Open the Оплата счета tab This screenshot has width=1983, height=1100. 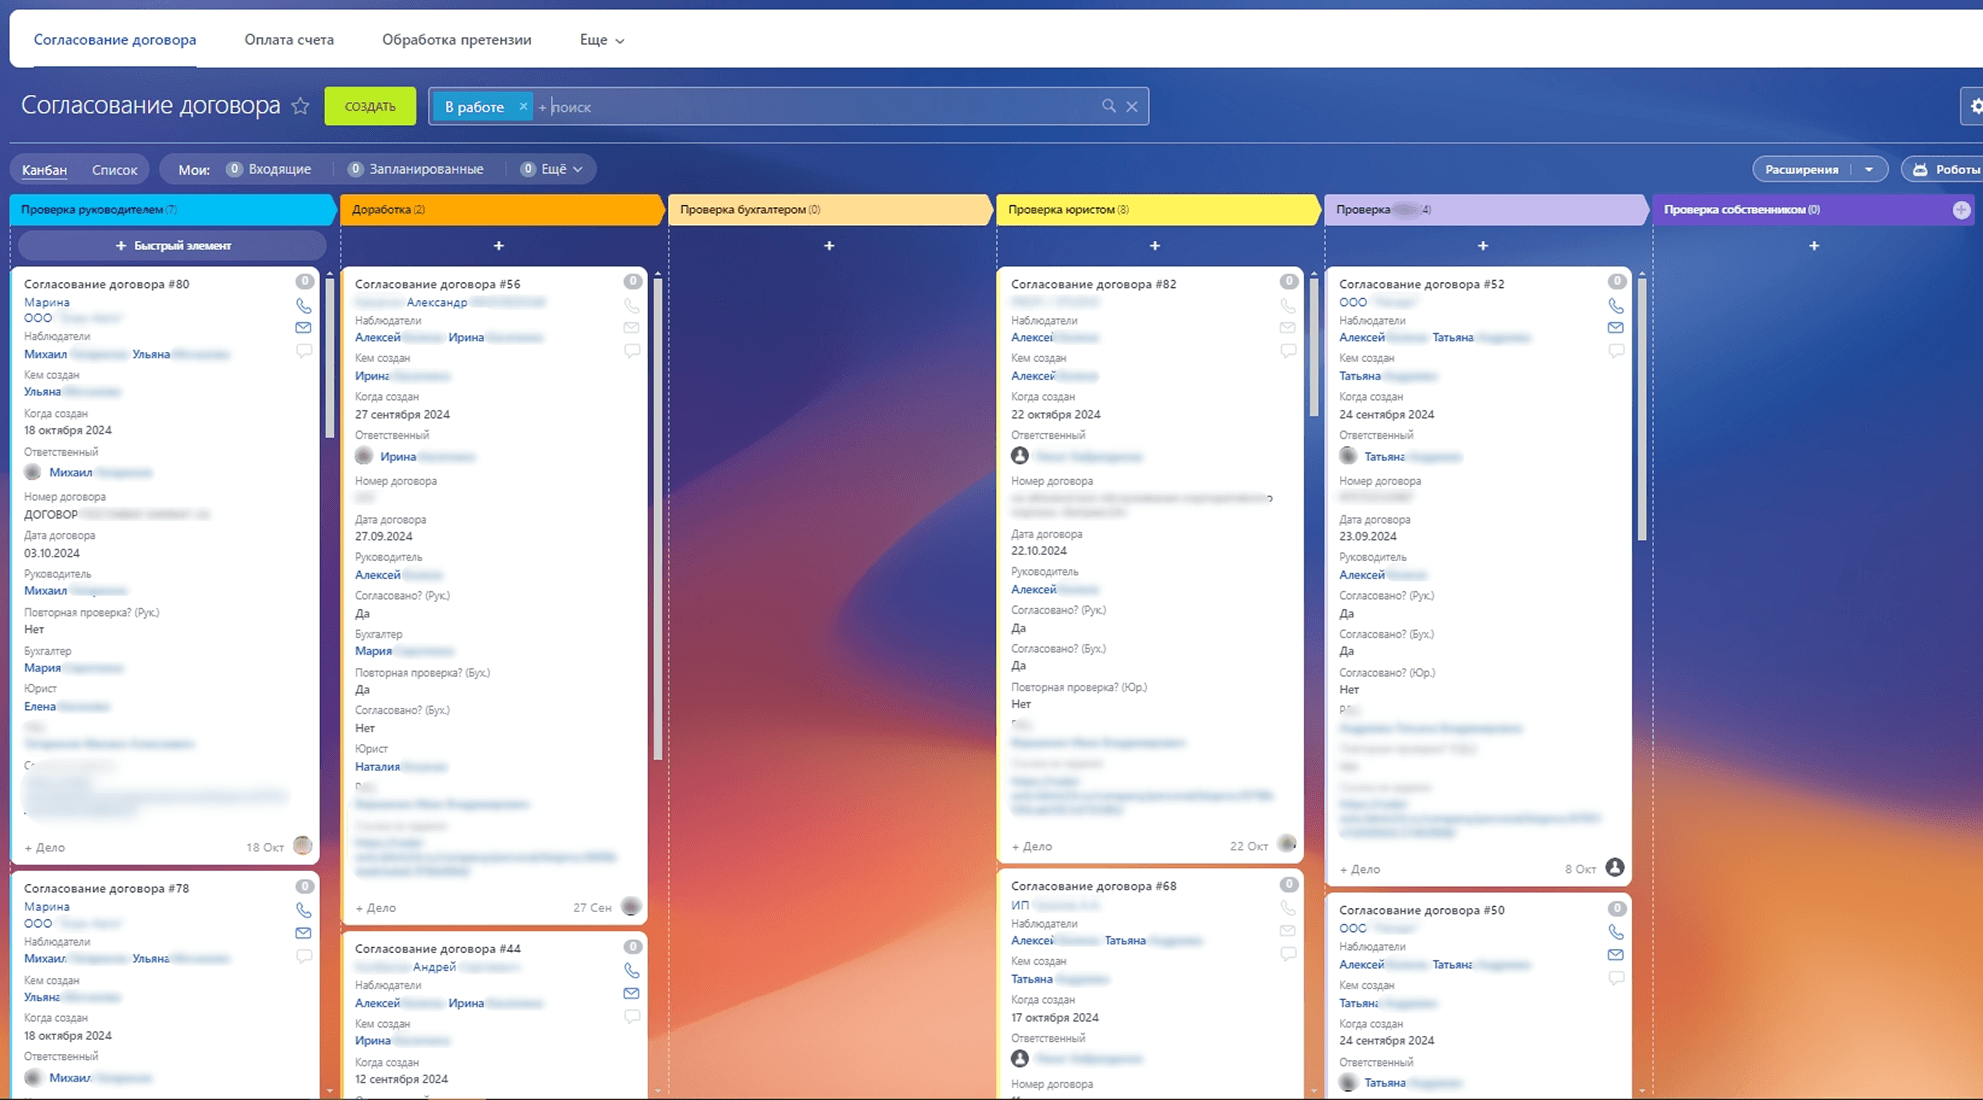tap(289, 40)
